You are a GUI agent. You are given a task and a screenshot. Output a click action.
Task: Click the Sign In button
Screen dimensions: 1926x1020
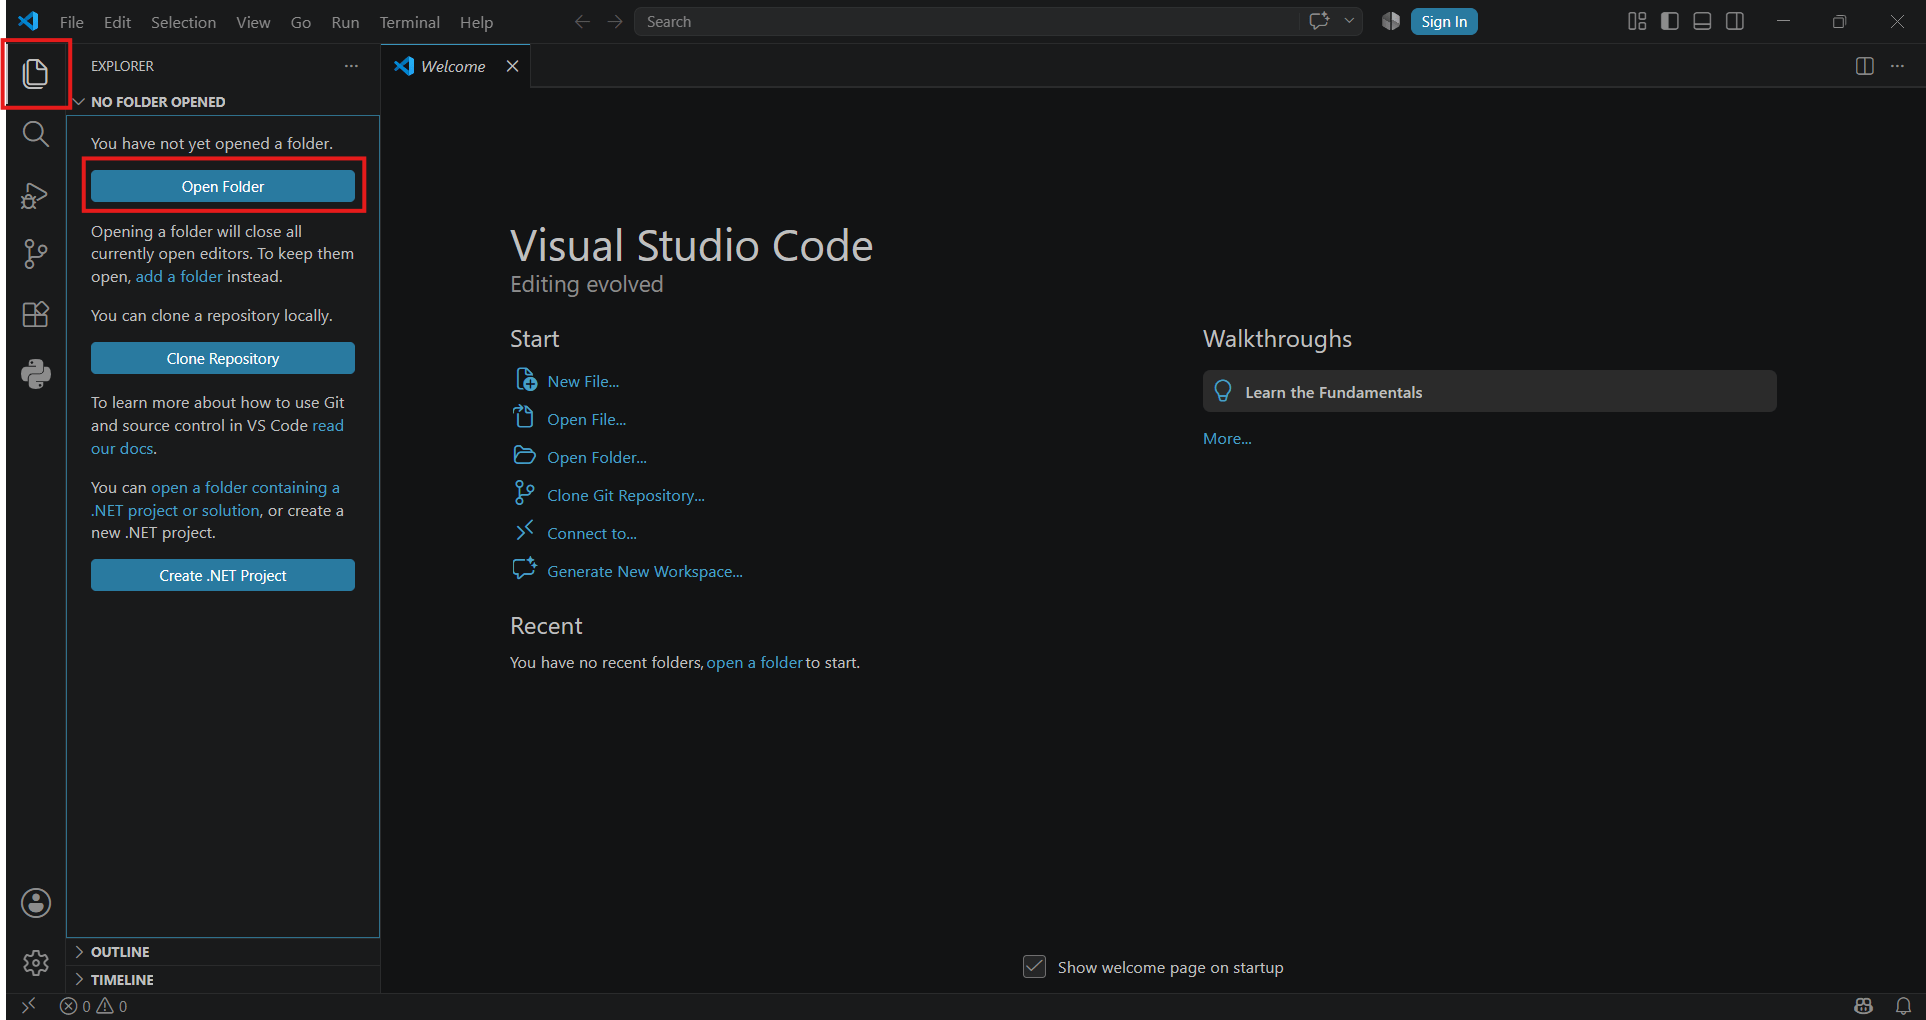[x=1444, y=21]
